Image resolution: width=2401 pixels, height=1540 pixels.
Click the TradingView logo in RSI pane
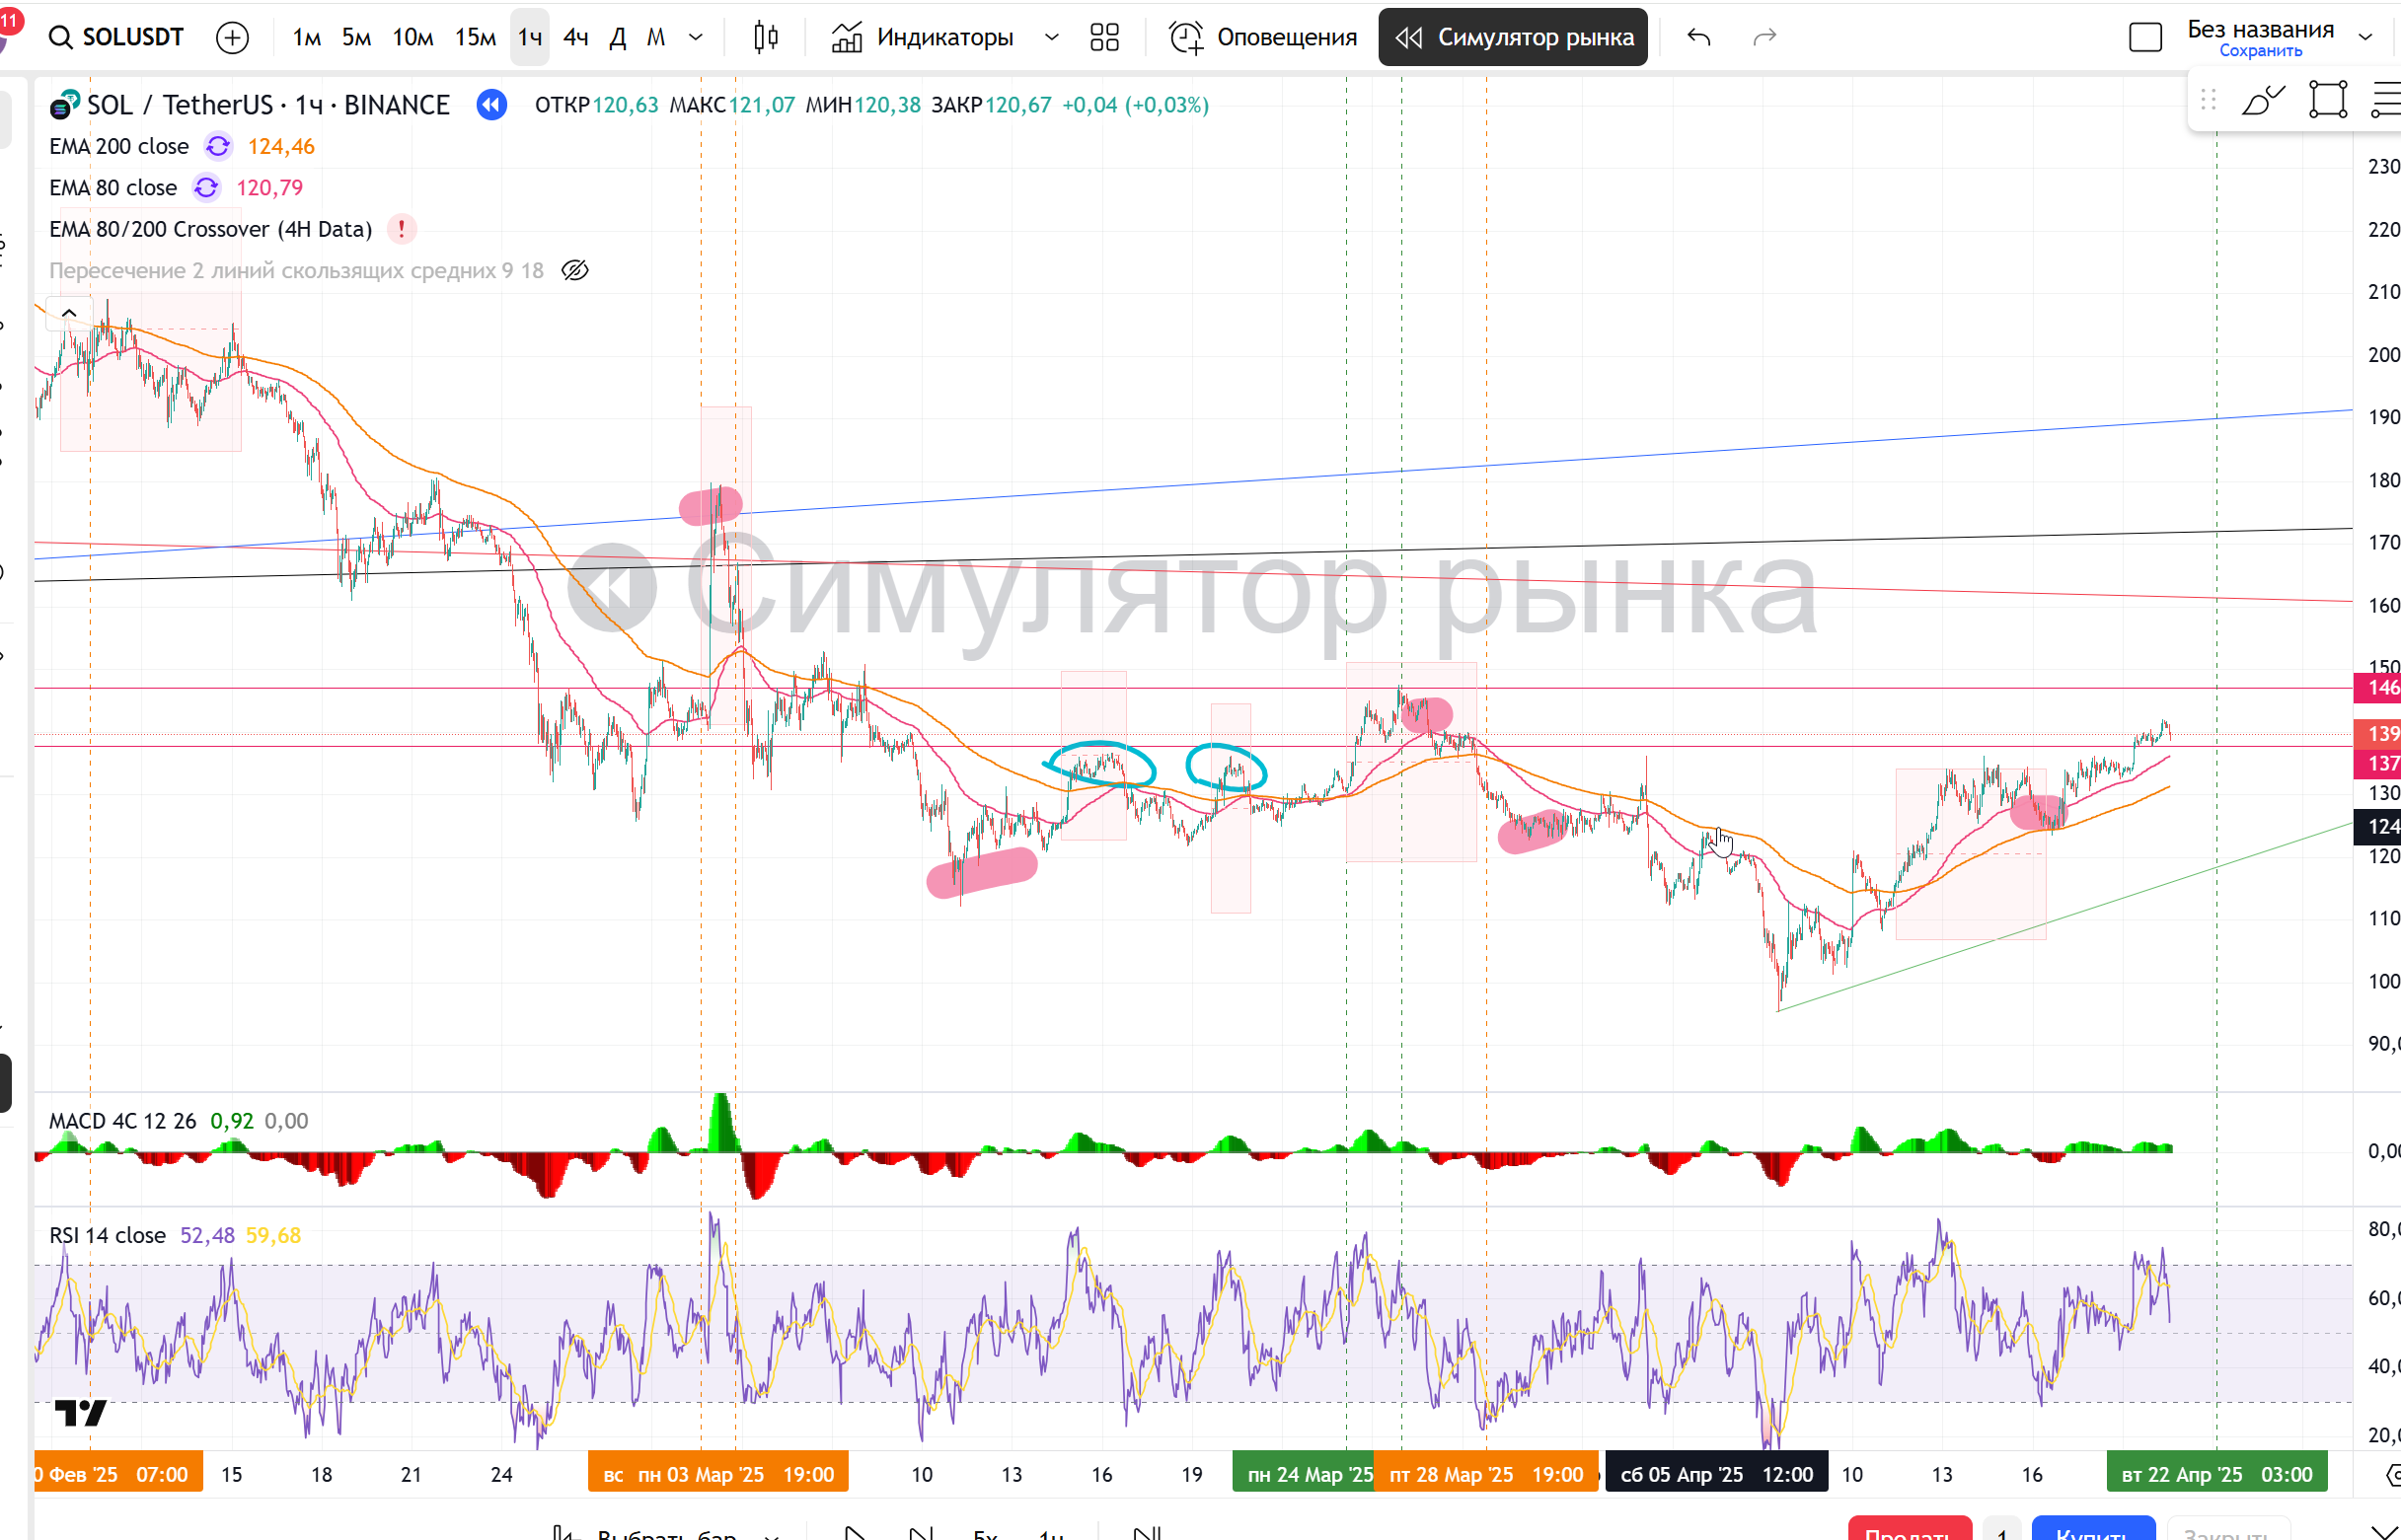[80, 1413]
